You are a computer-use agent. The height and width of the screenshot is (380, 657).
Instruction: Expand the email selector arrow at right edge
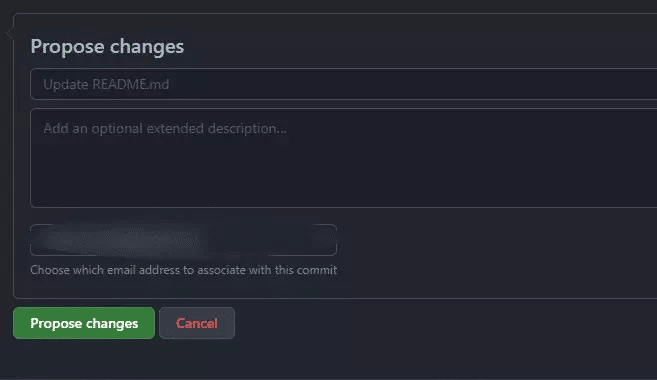(325, 240)
